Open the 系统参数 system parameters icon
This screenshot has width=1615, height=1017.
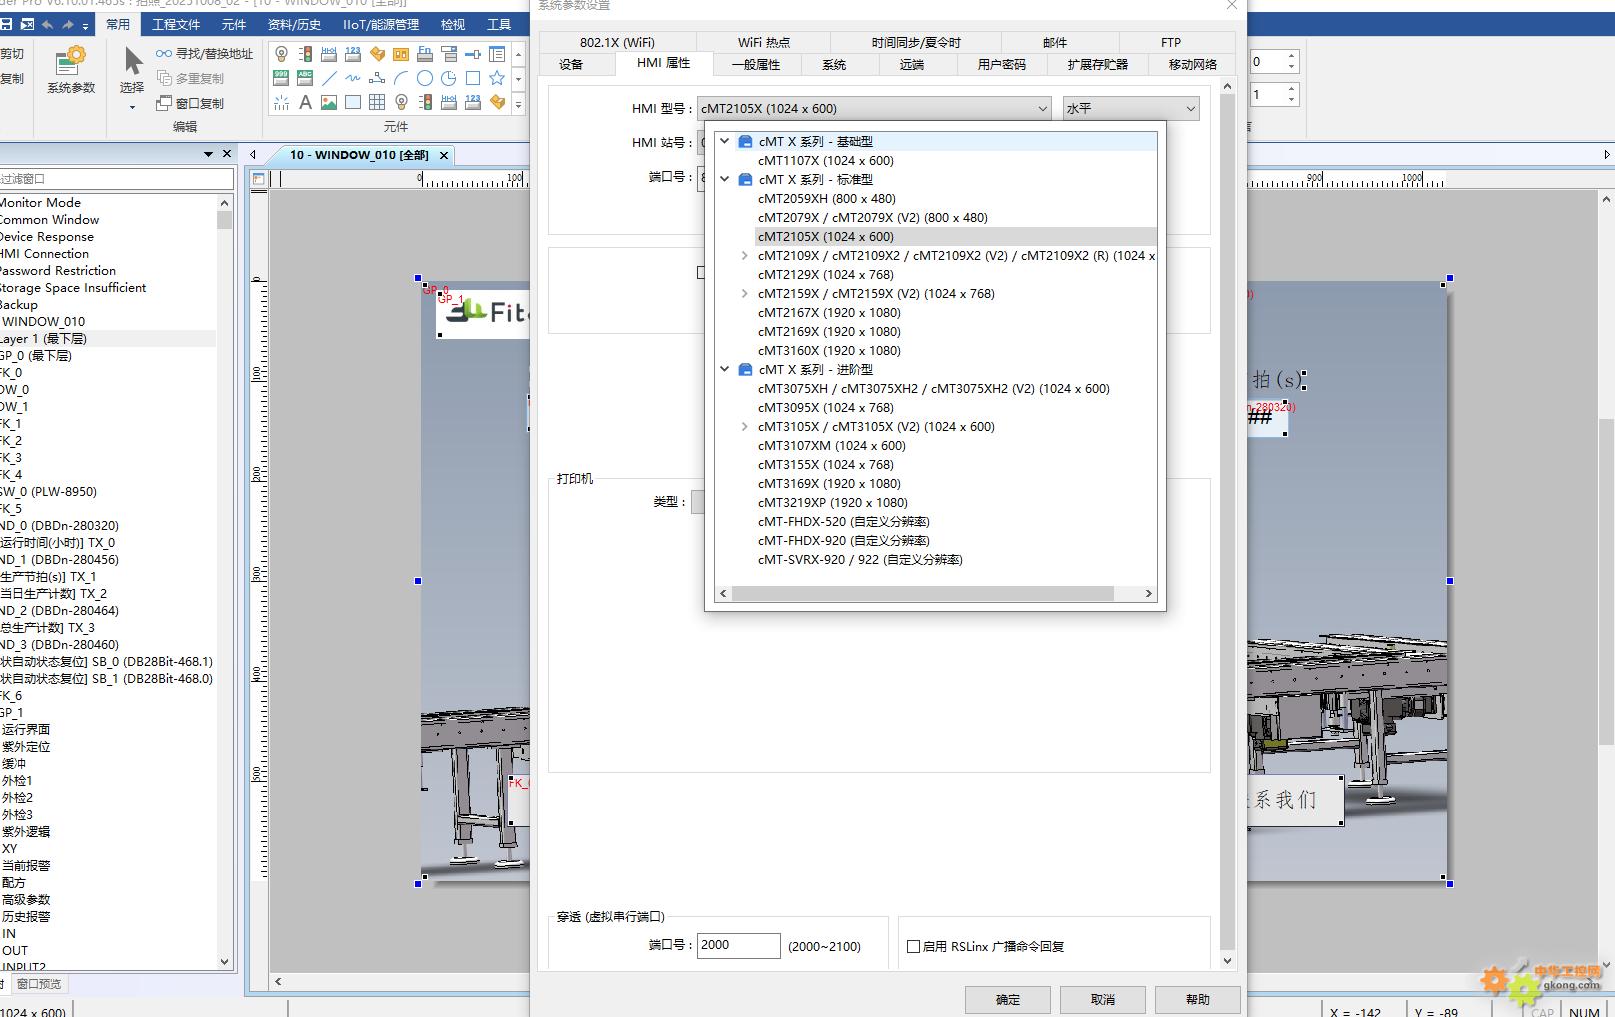pos(70,70)
